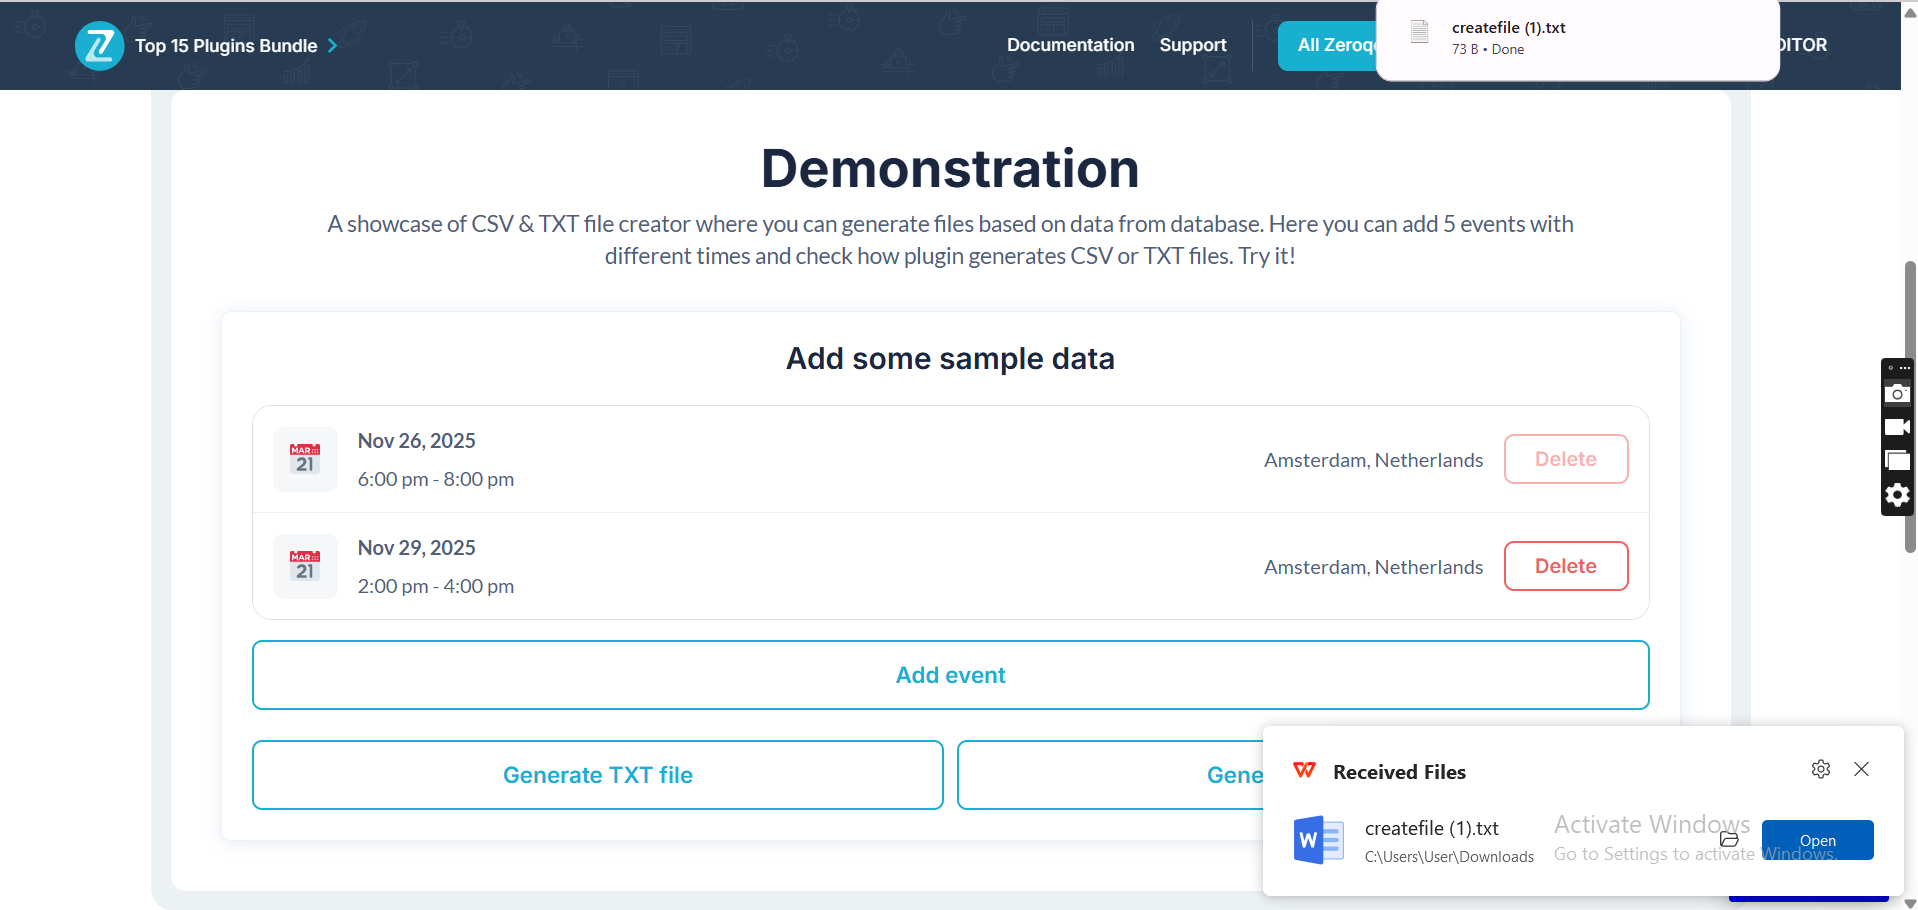The width and height of the screenshot is (1918, 910).
Task: Close the Received Files popup
Action: pos(1861,769)
